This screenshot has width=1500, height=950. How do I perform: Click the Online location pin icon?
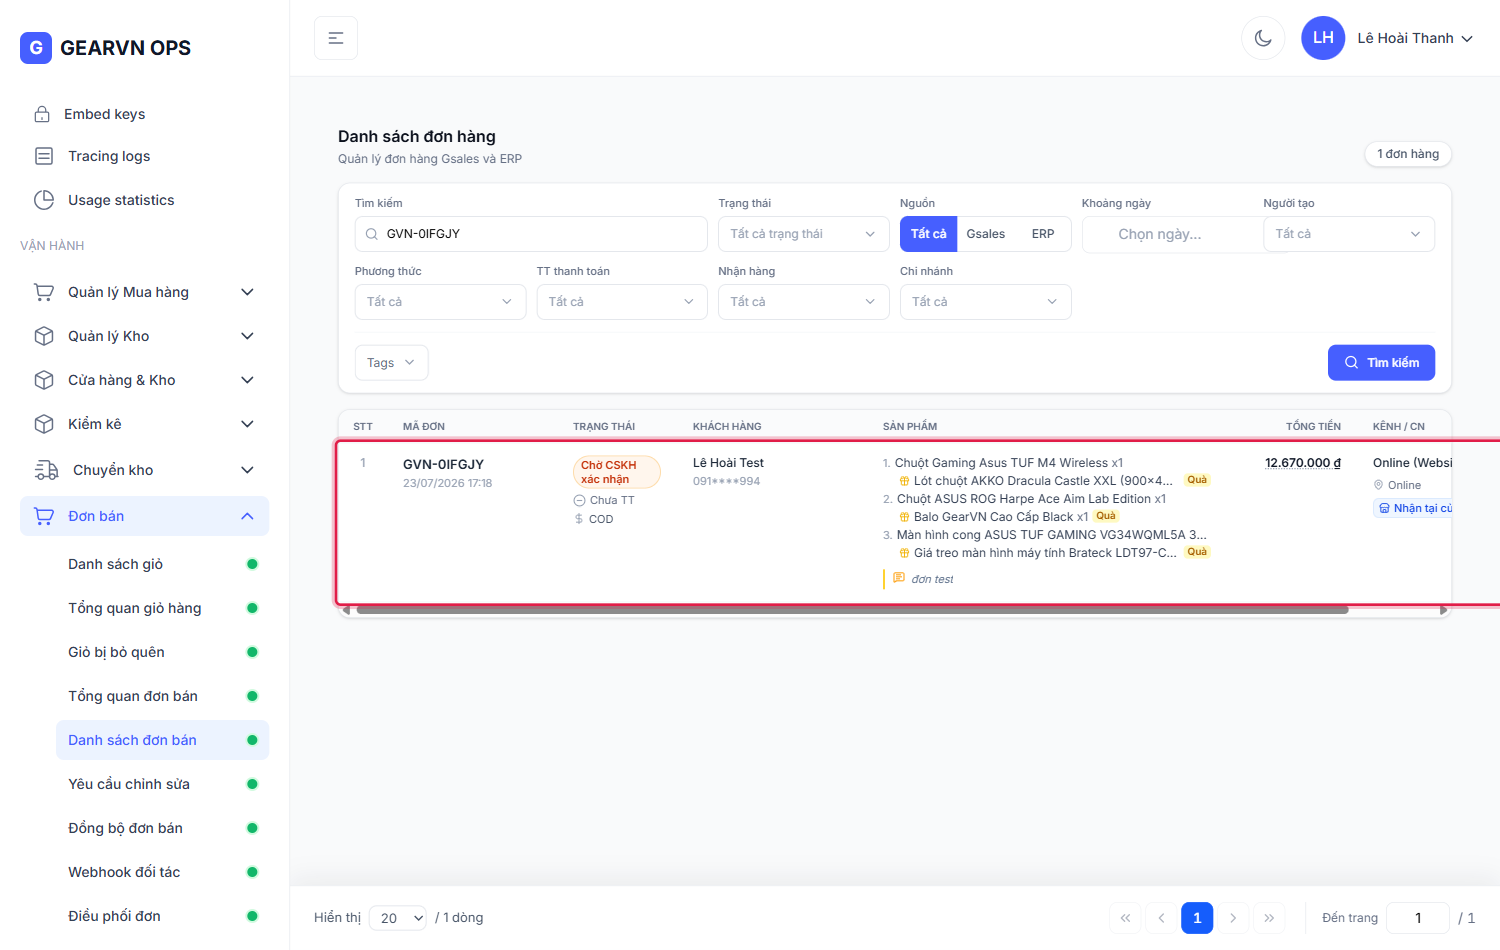tap(1379, 485)
